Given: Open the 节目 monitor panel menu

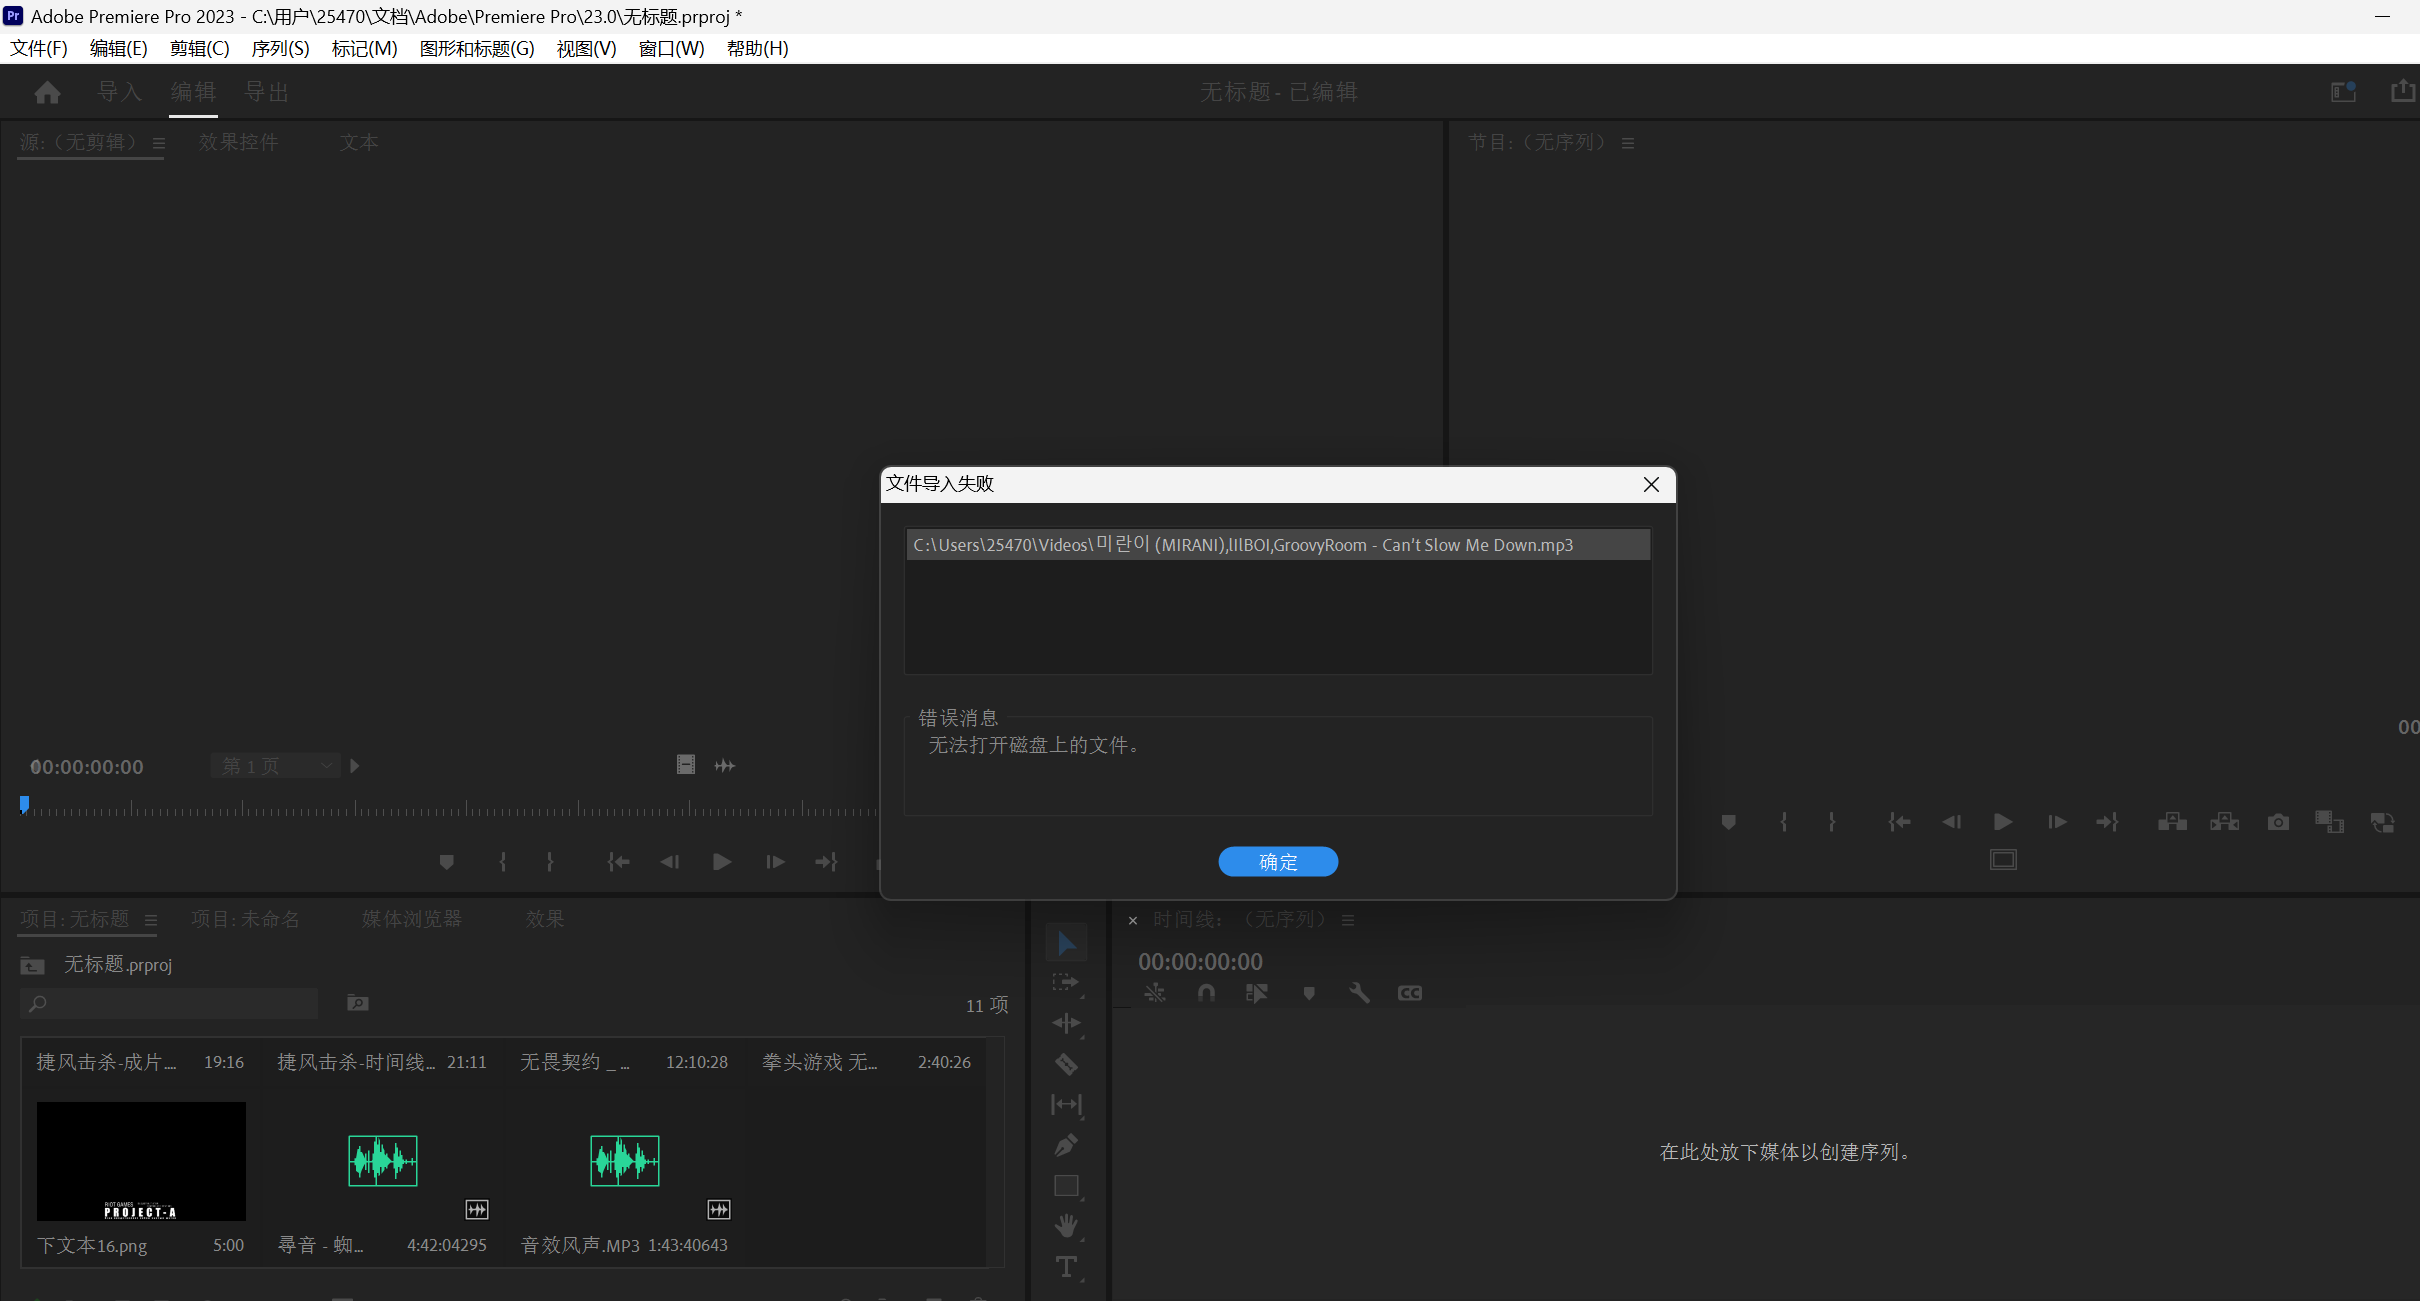Looking at the screenshot, I should point(1627,142).
